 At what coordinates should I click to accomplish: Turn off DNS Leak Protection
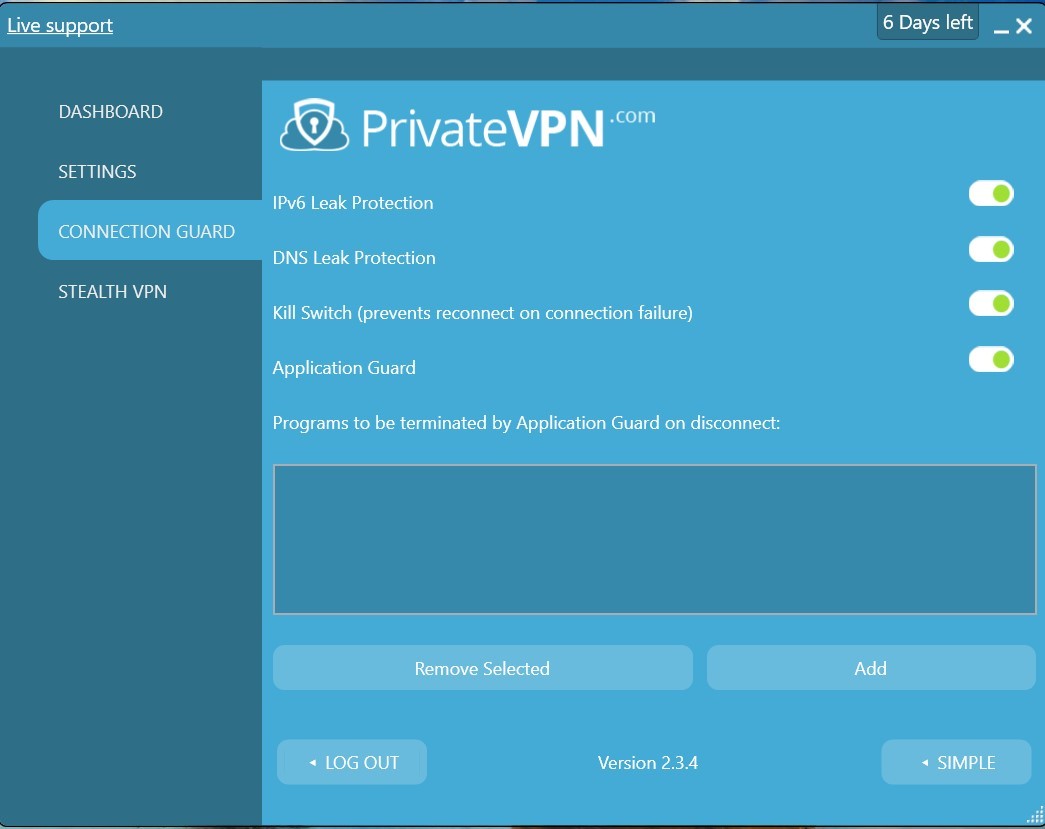pos(991,249)
